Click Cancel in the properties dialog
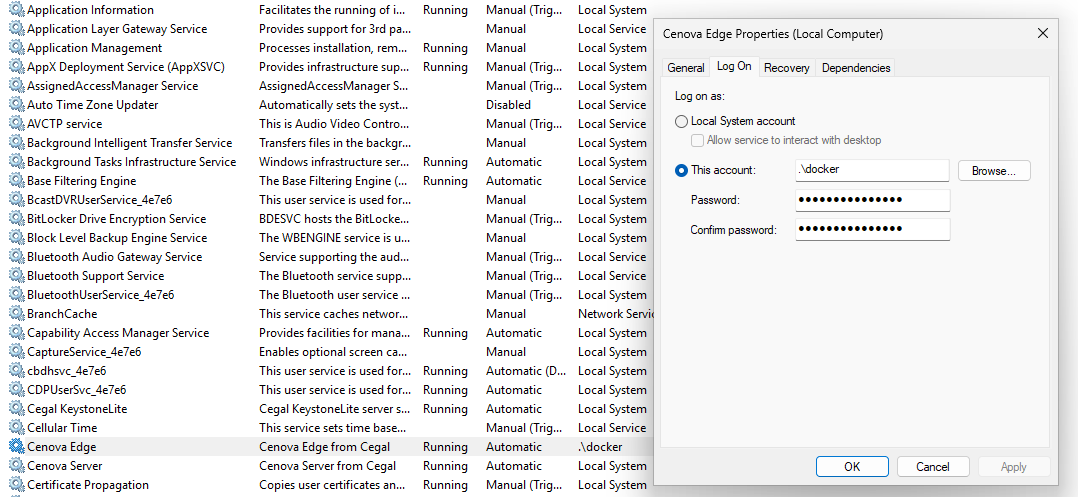This screenshot has width=1078, height=497. tap(933, 467)
